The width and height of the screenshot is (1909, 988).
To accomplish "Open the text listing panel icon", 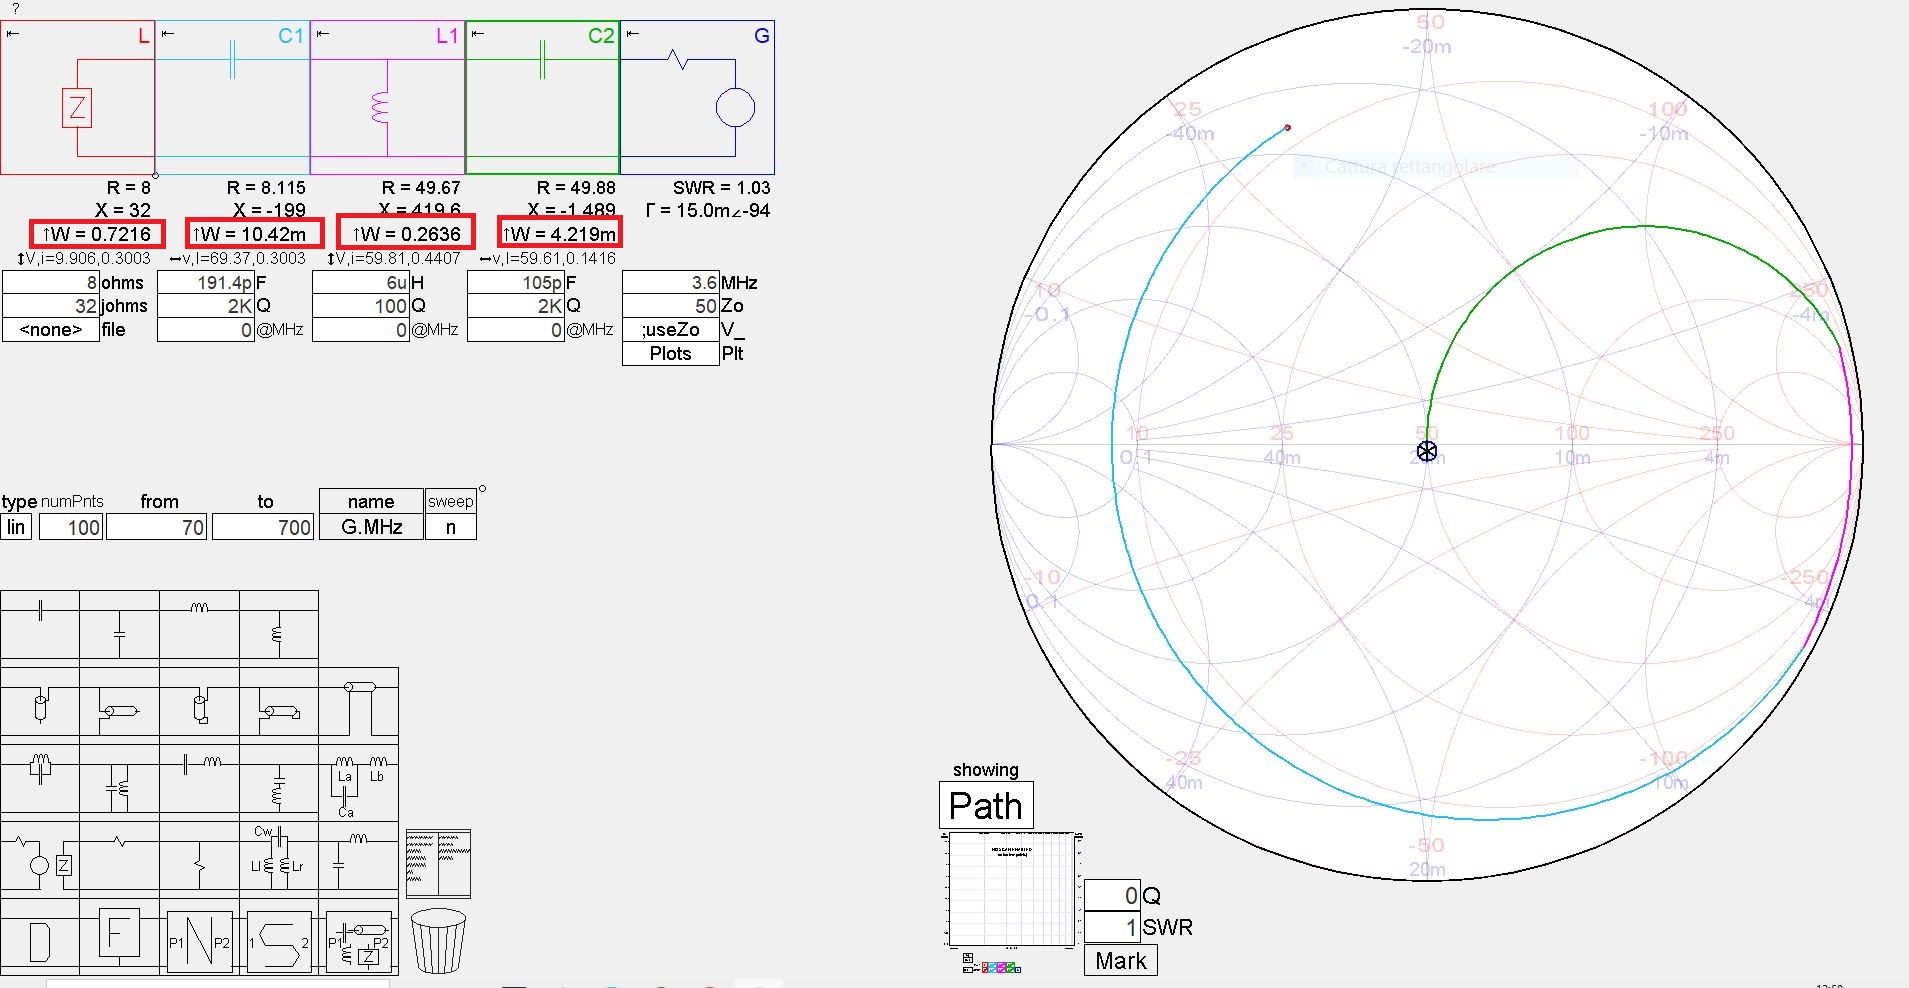I will (438, 863).
